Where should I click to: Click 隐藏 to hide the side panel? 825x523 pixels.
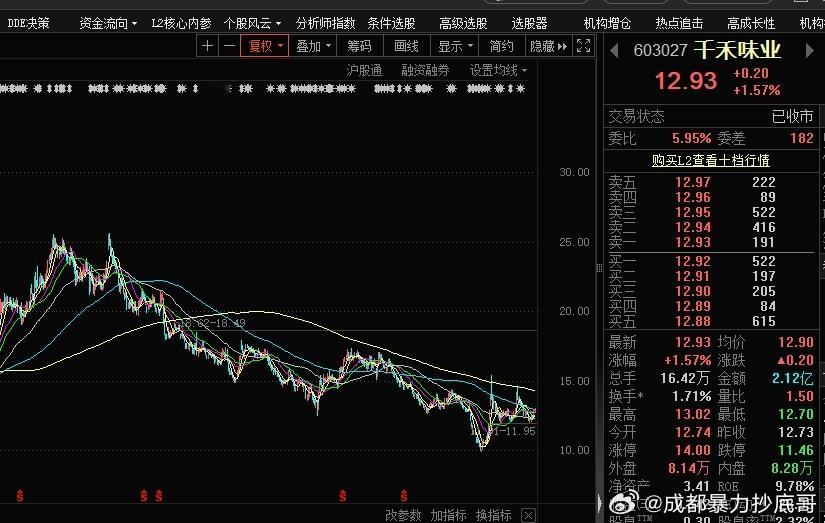pyautogui.click(x=548, y=46)
